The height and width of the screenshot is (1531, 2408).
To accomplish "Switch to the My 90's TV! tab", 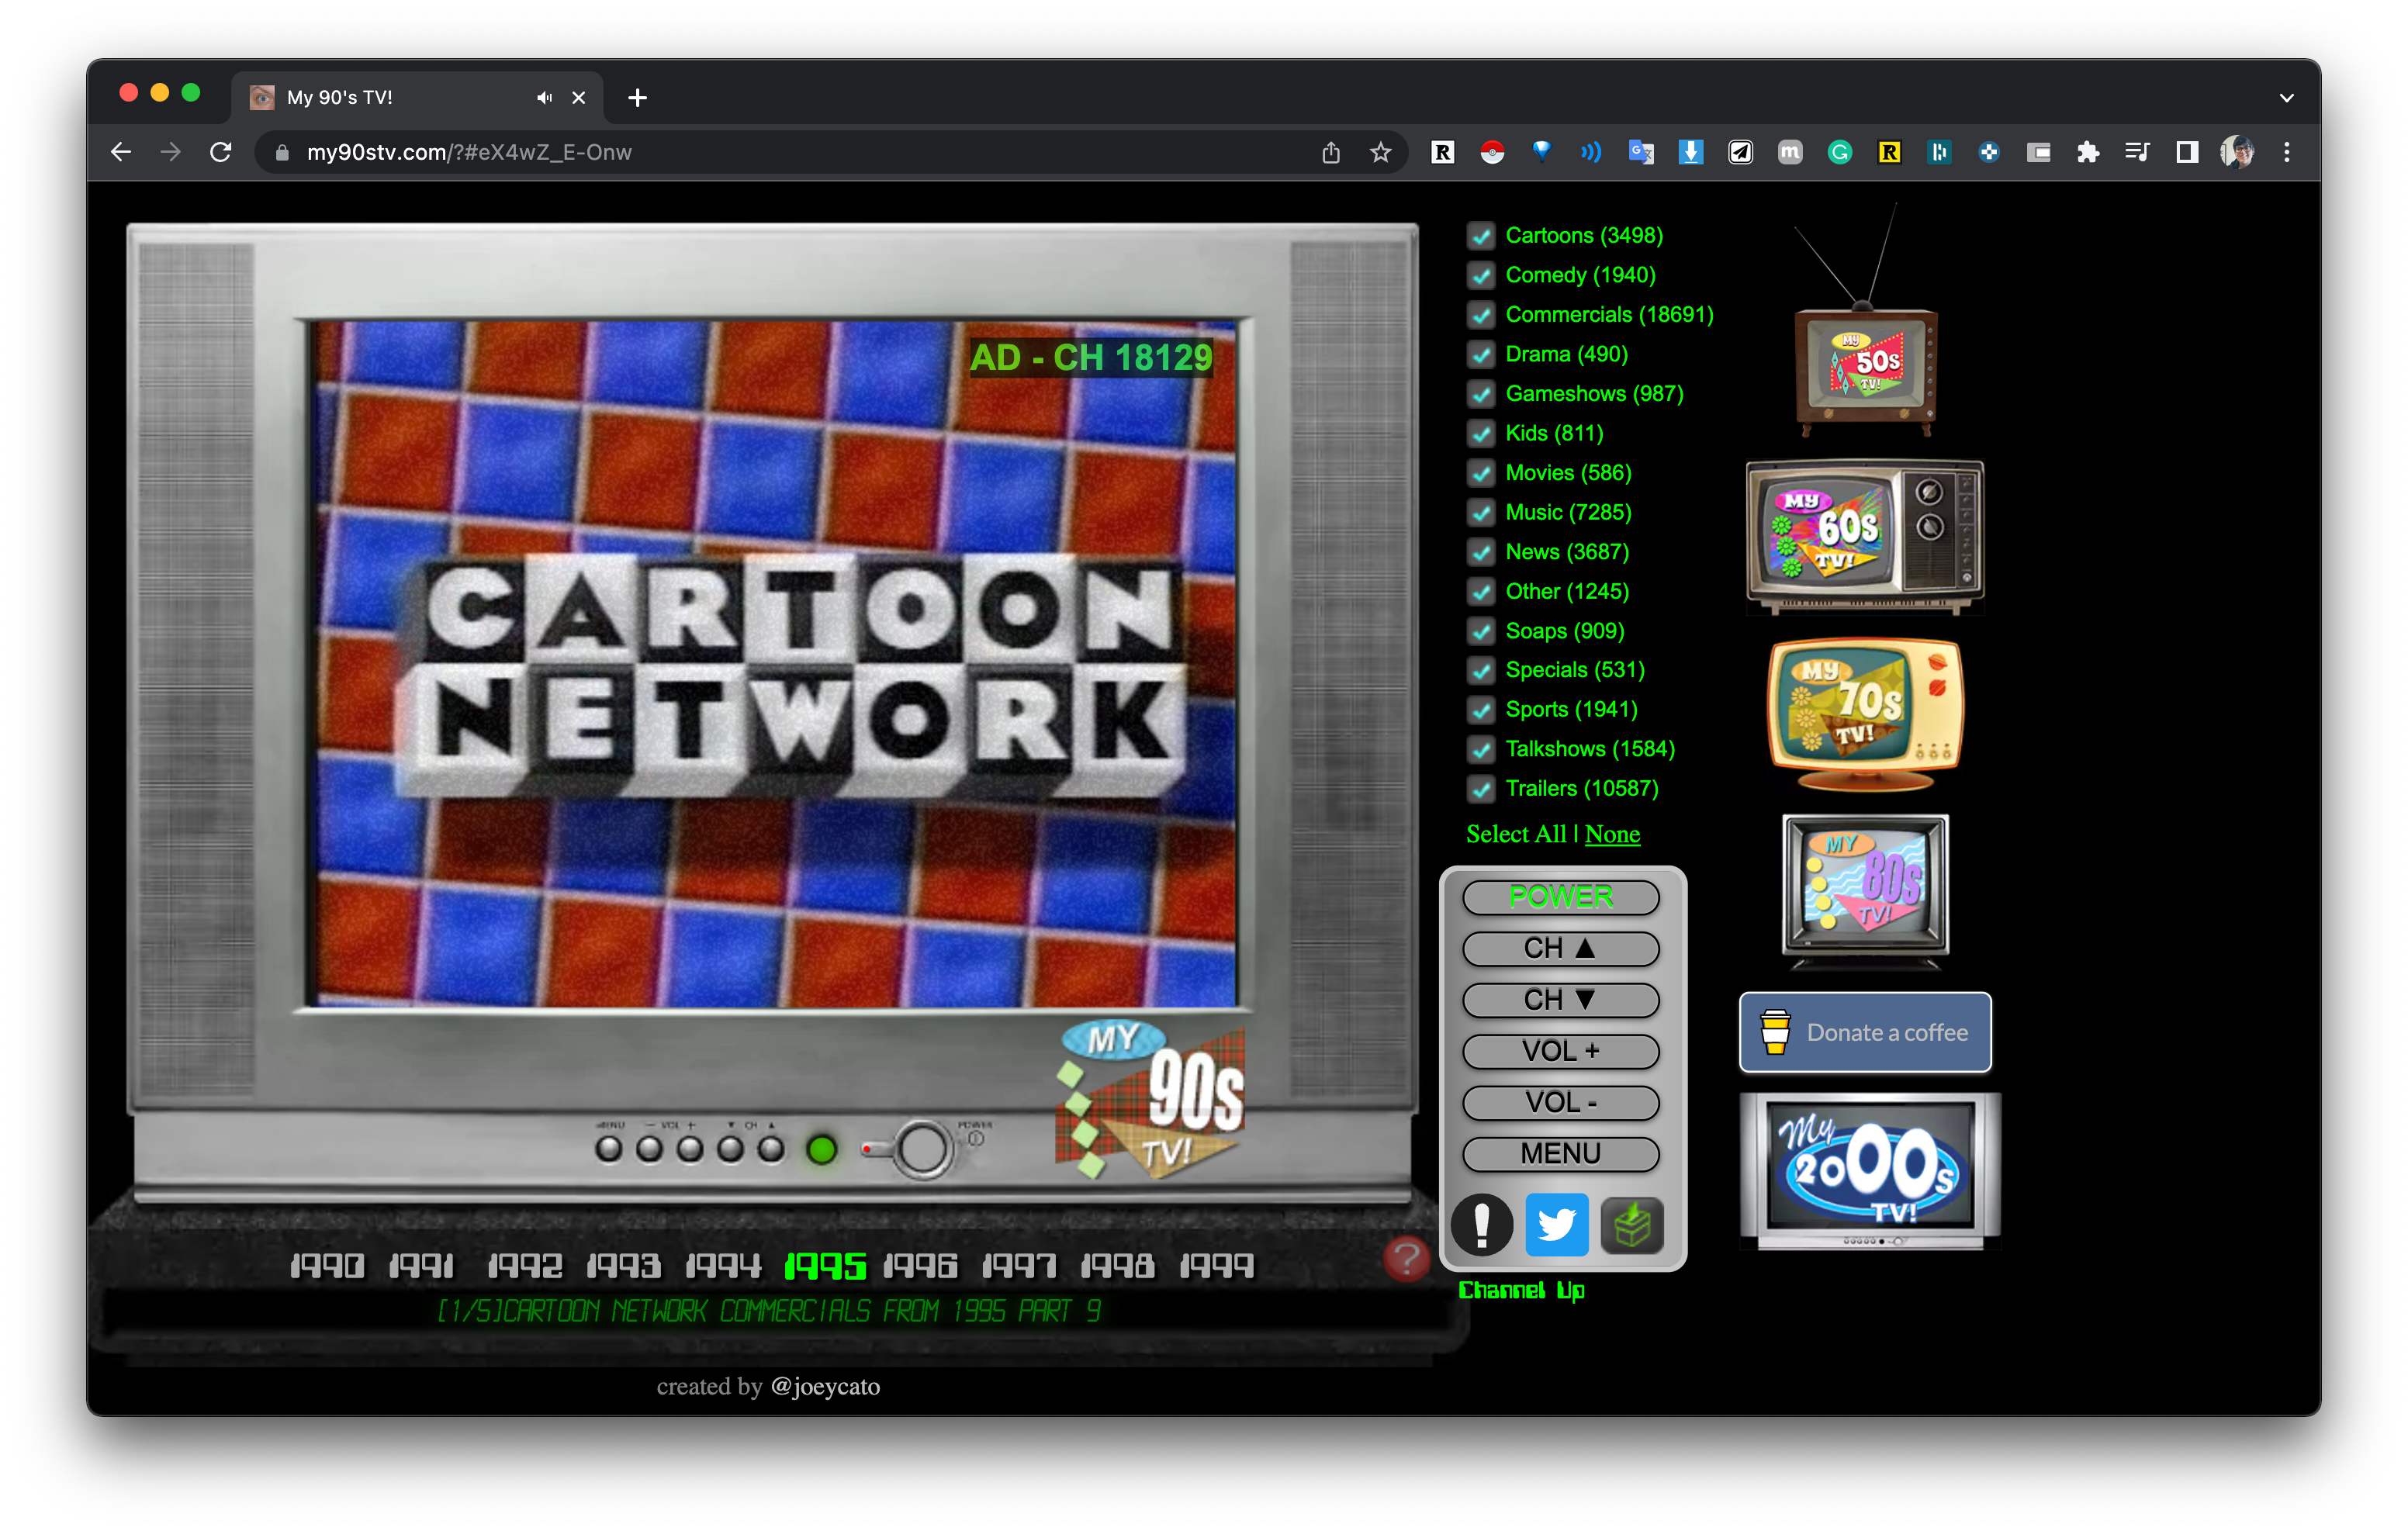I will (x=418, y=97).
